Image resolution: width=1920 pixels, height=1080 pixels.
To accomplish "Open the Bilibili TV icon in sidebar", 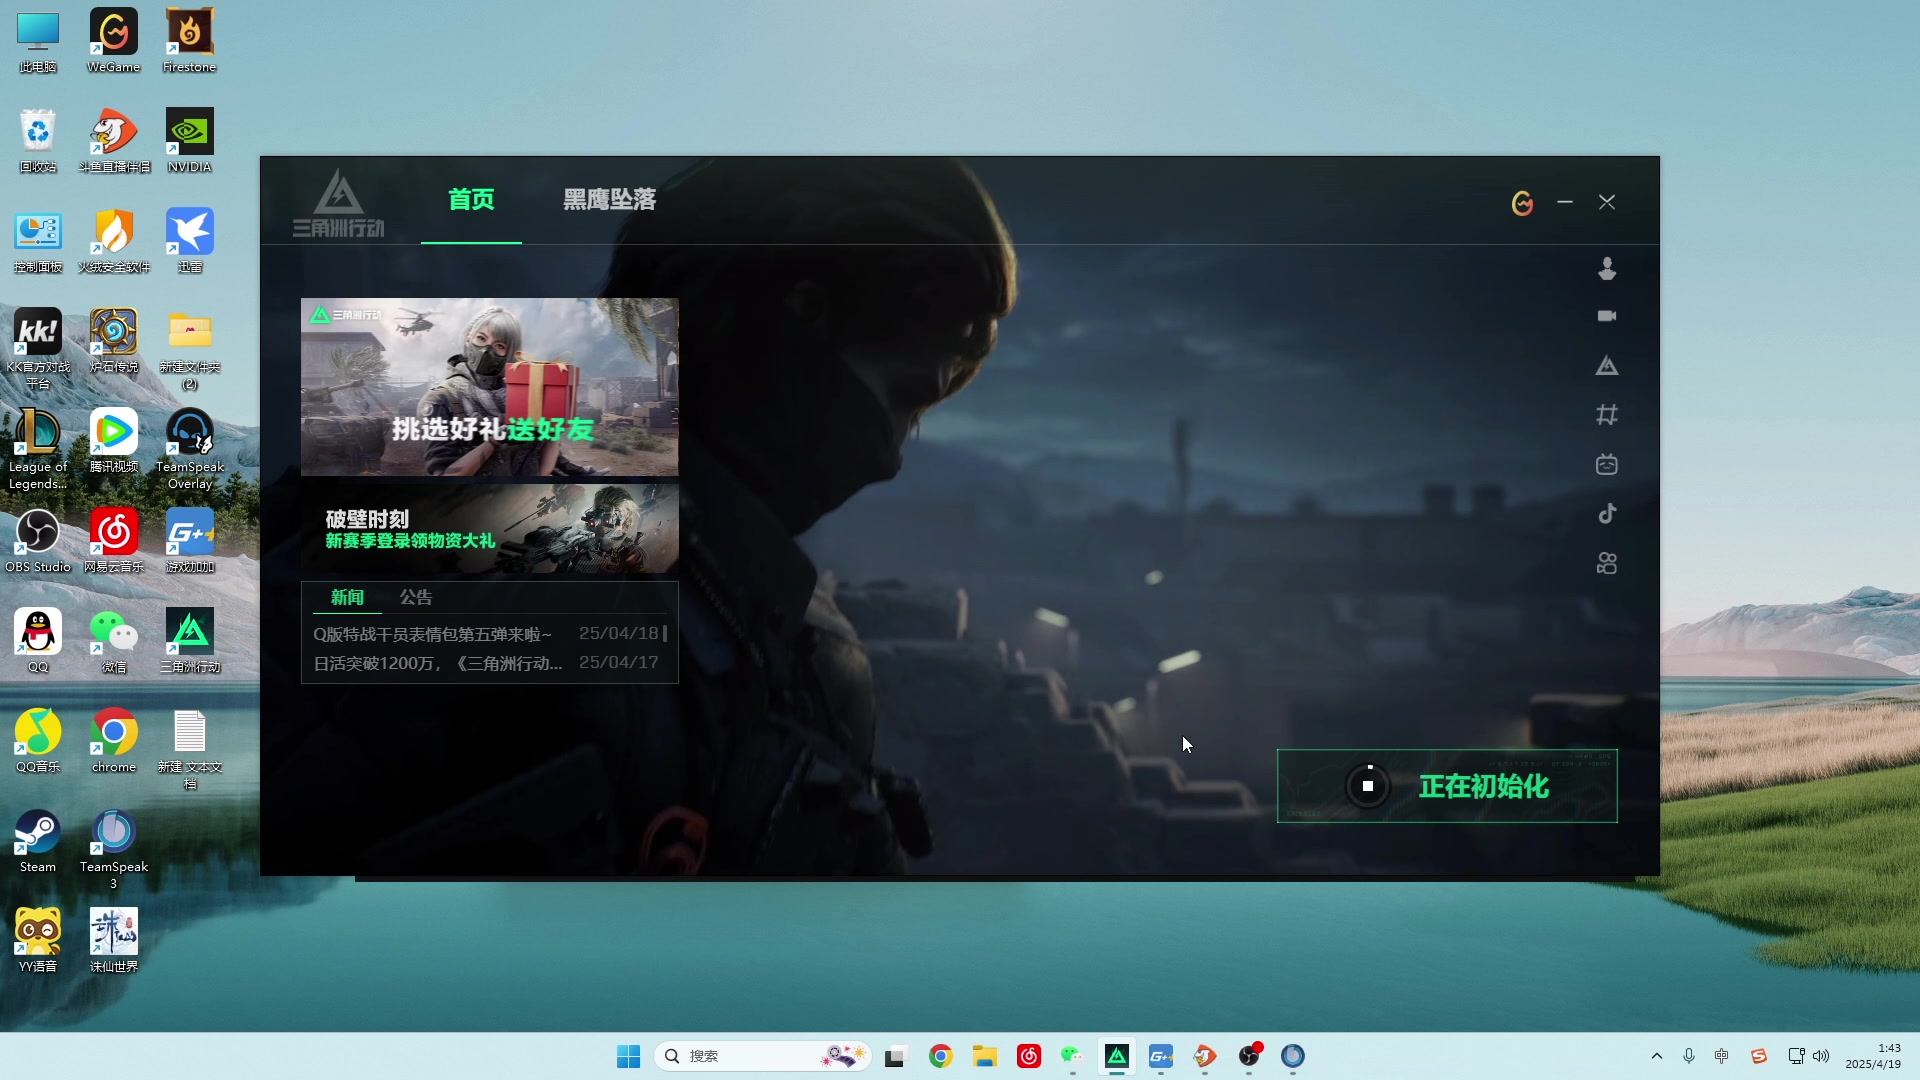I will 1607,464.
